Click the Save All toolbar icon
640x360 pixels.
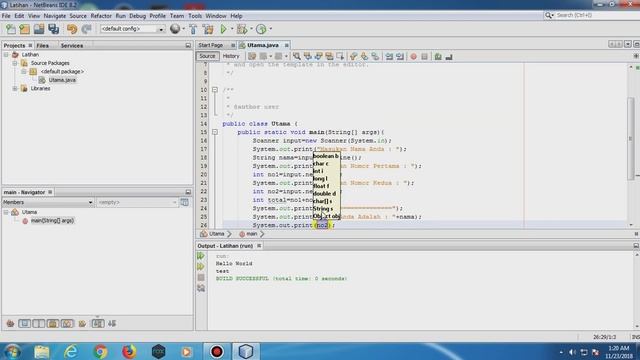53,29
